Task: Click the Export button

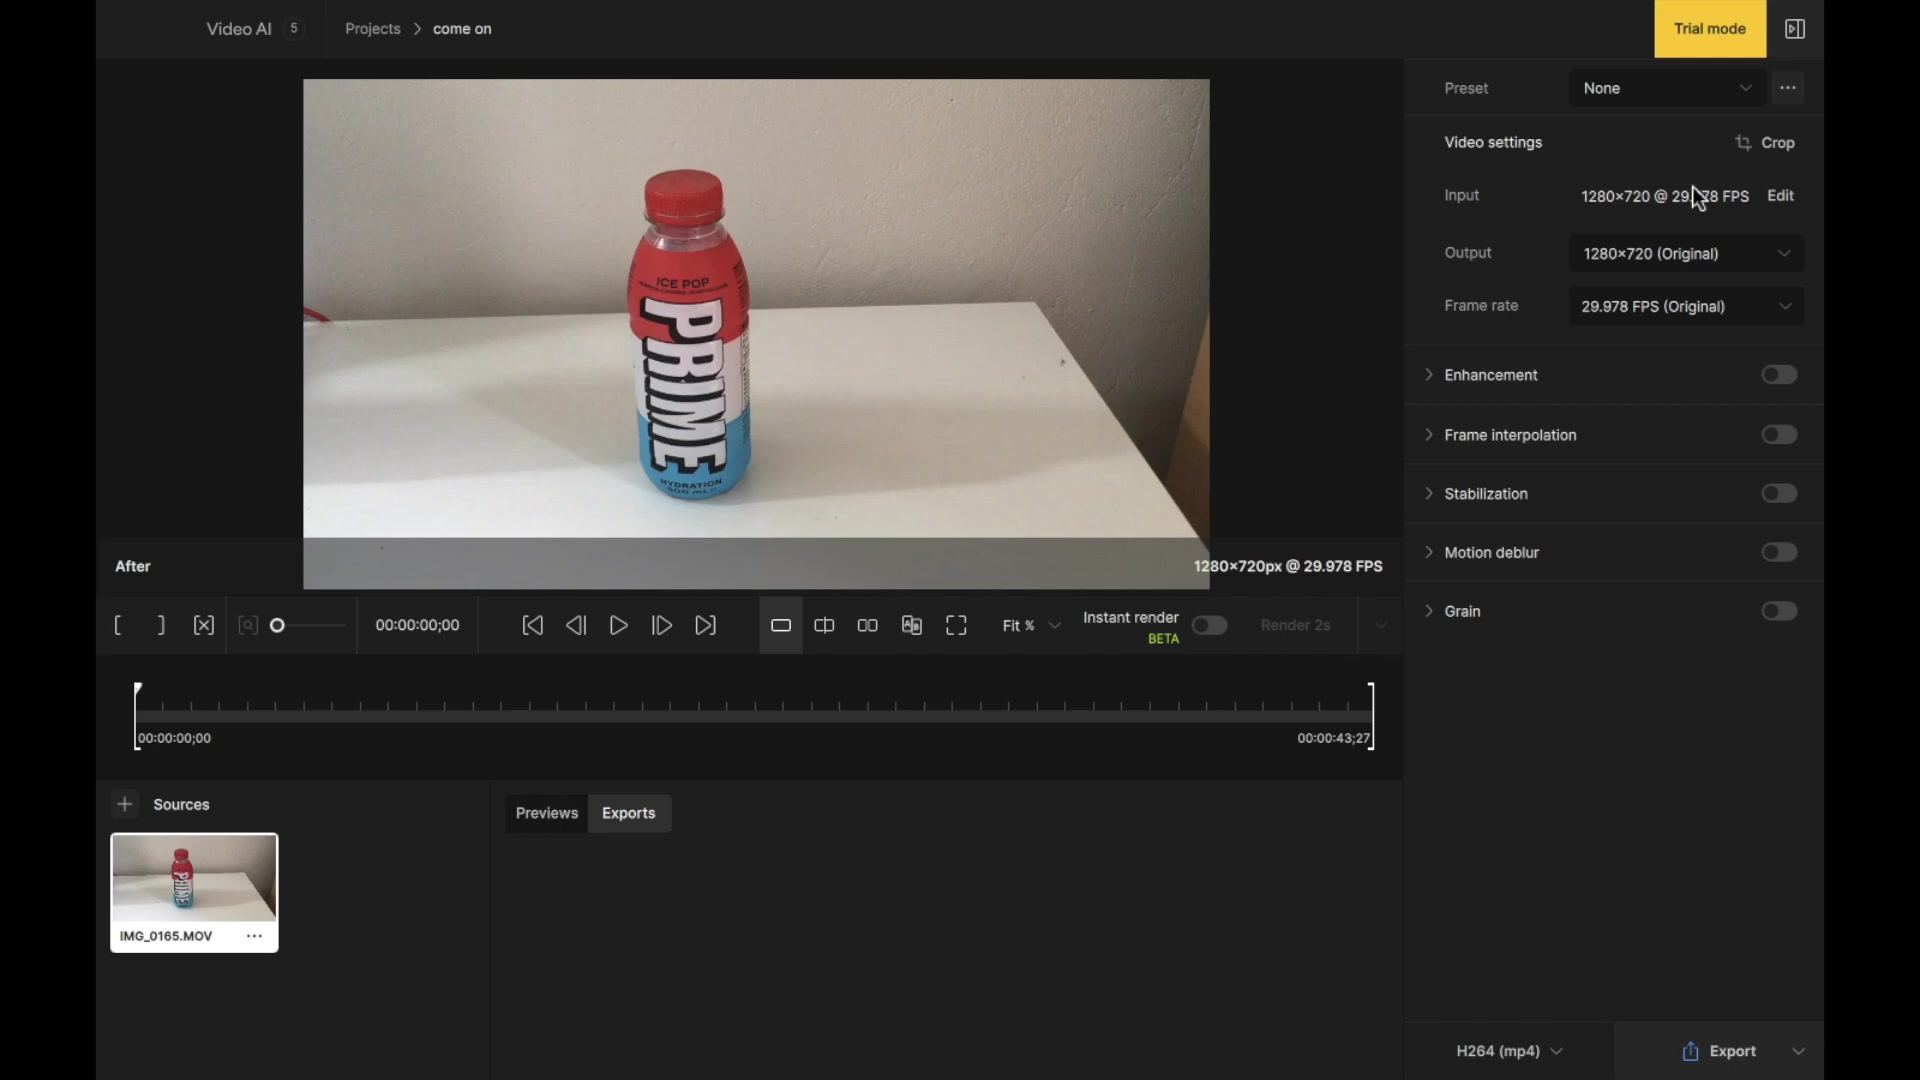Action: 1730,1051
